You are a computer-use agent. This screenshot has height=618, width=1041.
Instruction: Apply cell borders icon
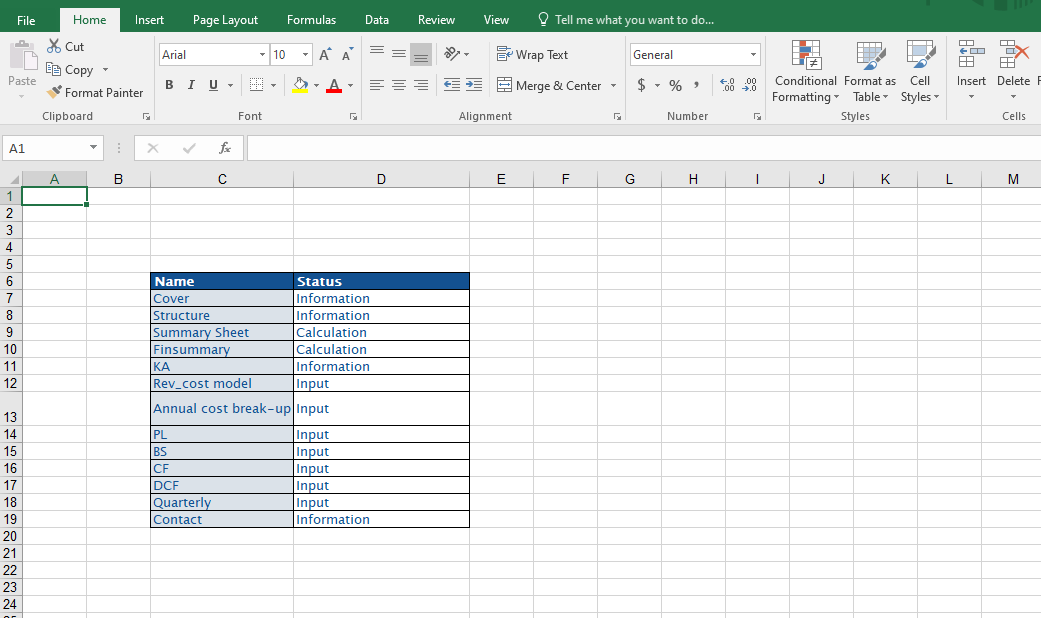coord(256,85)
